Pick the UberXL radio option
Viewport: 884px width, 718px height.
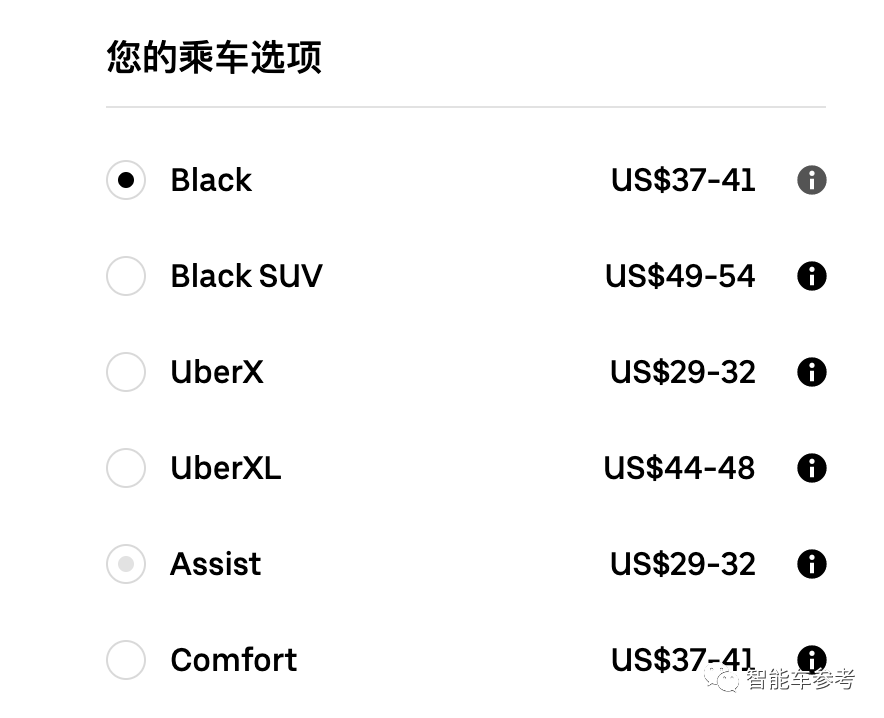(126, 468)
